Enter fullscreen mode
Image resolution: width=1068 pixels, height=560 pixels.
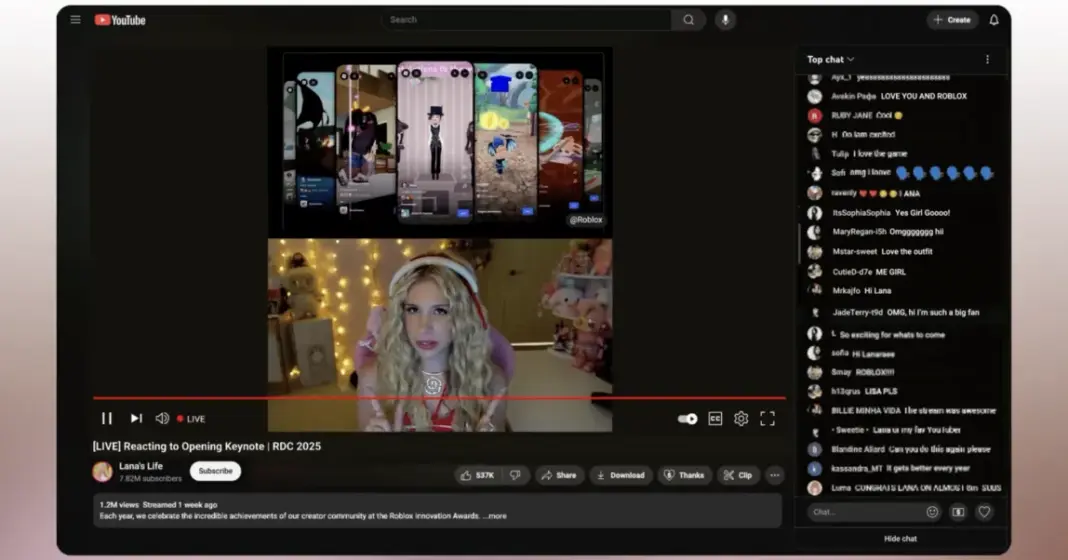[x=767, y=419]
